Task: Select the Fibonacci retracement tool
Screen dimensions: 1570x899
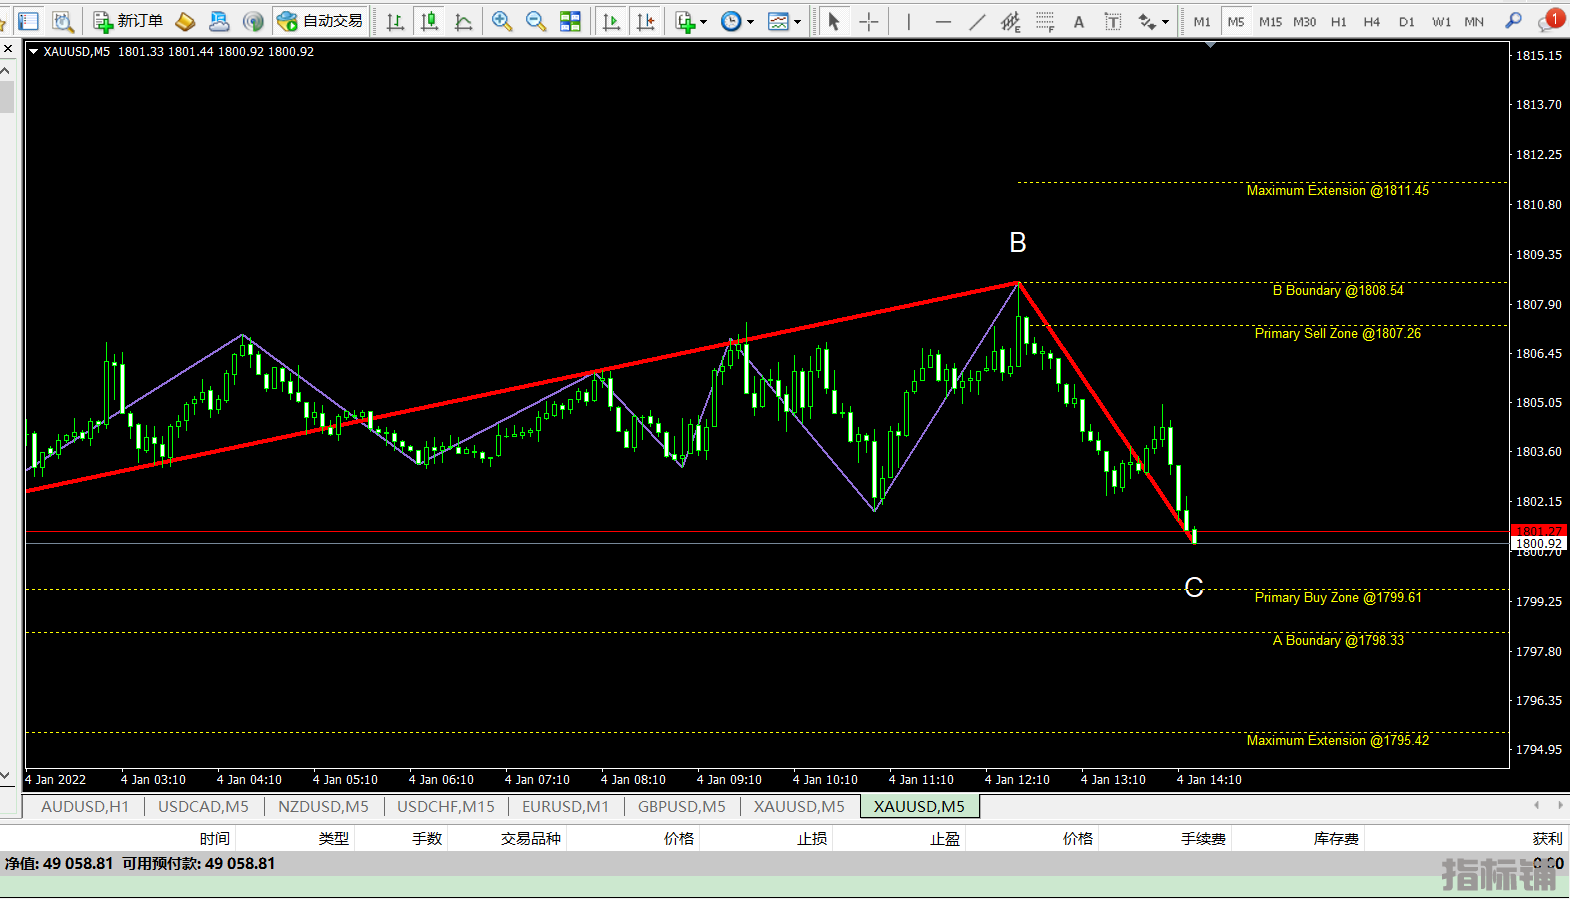Action: tap(1045, 21)
